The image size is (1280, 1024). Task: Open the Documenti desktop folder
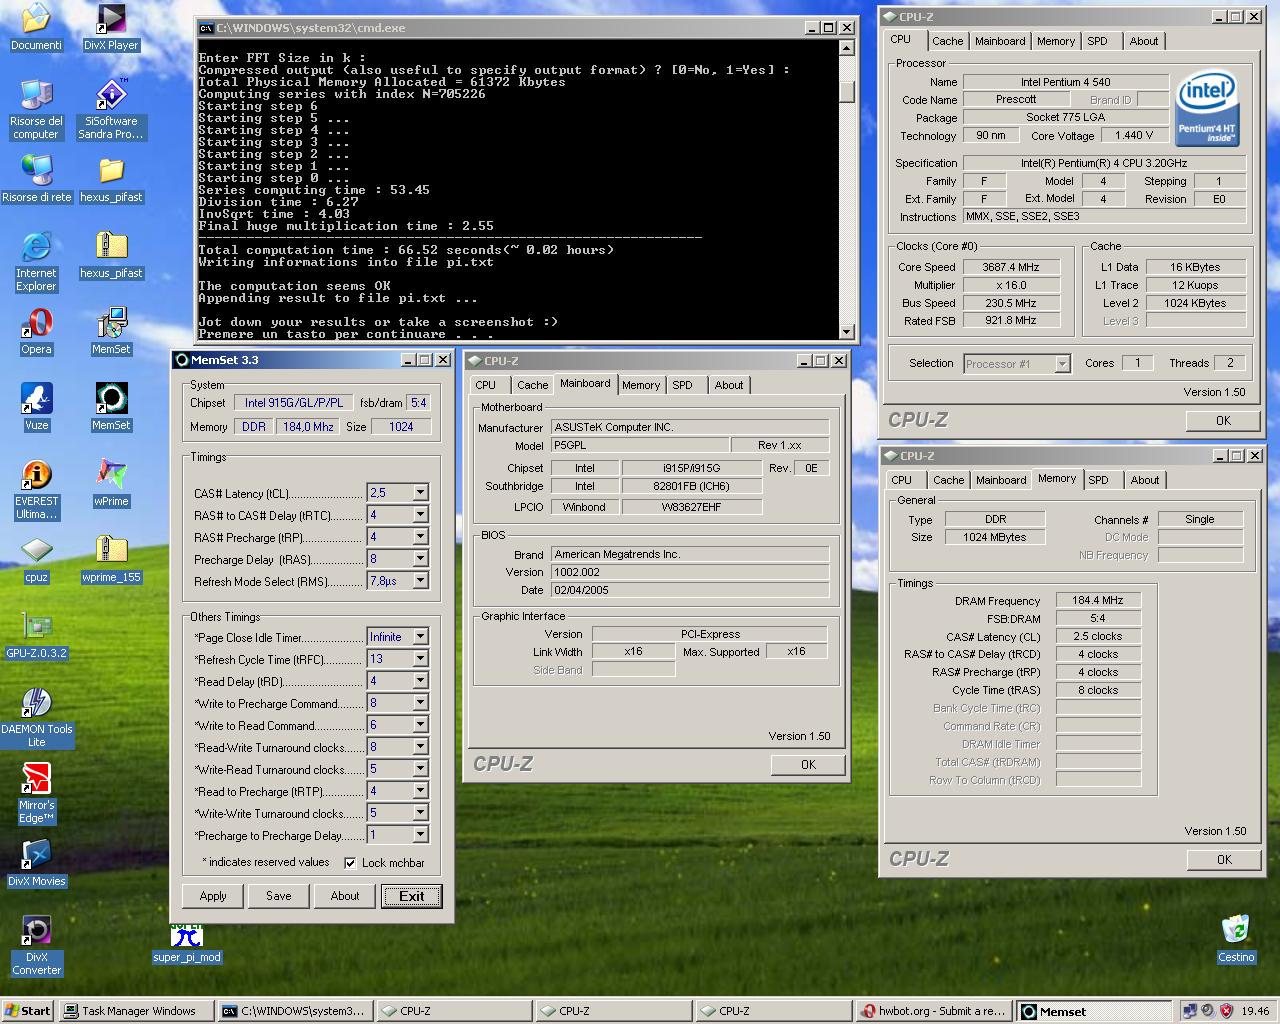click(x=36, y=27)
